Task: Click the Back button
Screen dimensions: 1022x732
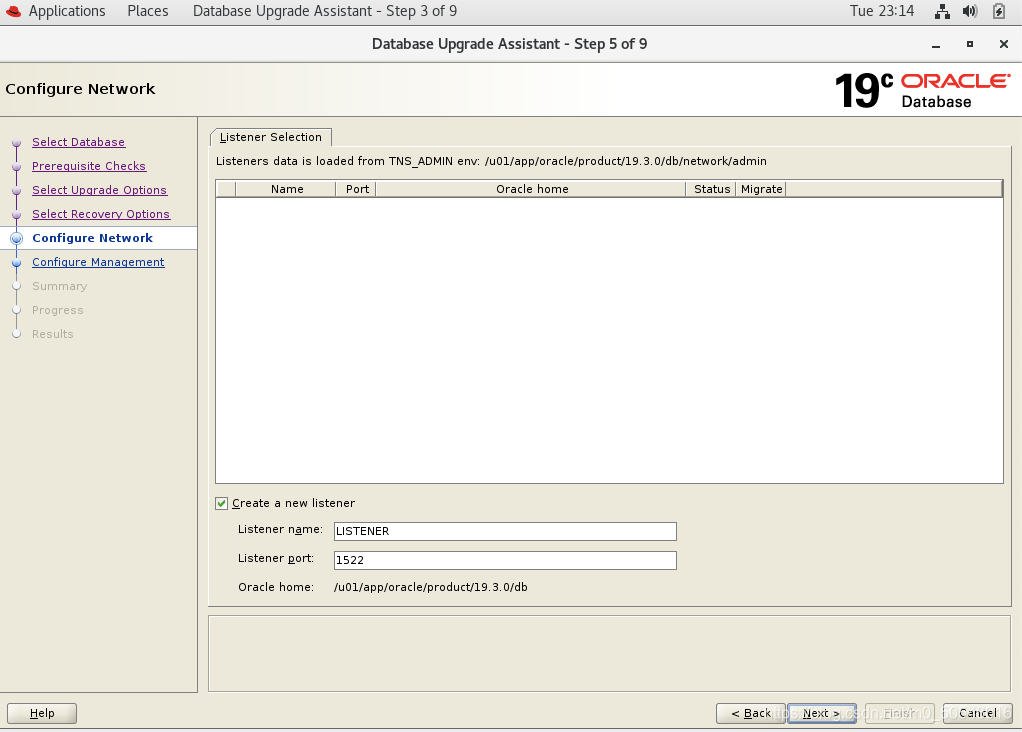Action: [751, 713]
